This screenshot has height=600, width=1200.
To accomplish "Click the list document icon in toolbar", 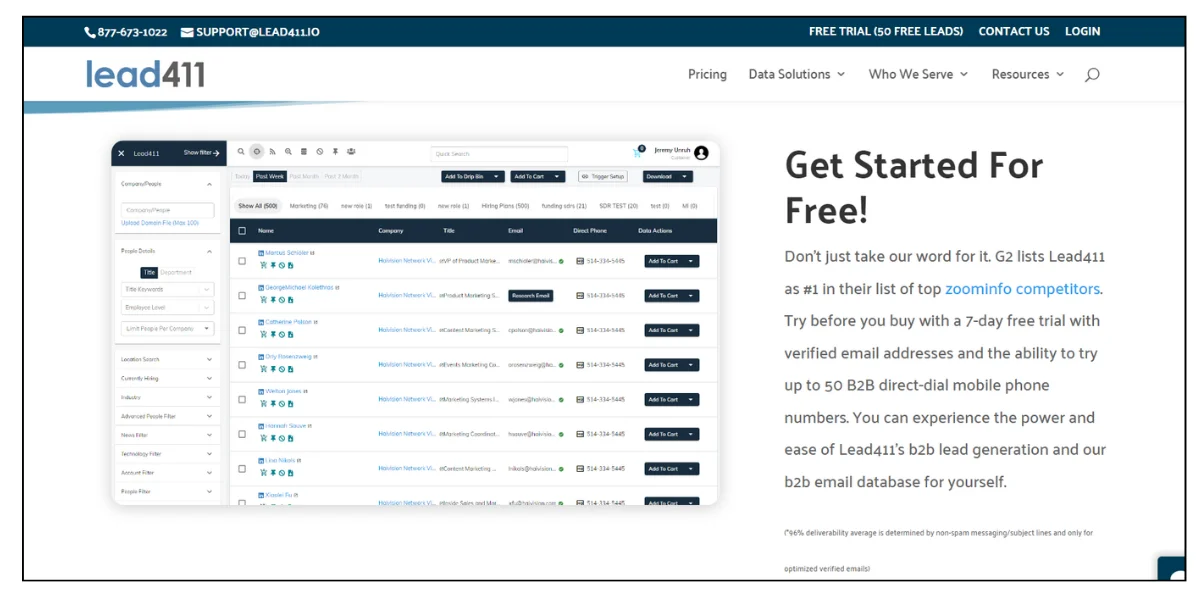I will pyautogui.click(x=304, y=152).
